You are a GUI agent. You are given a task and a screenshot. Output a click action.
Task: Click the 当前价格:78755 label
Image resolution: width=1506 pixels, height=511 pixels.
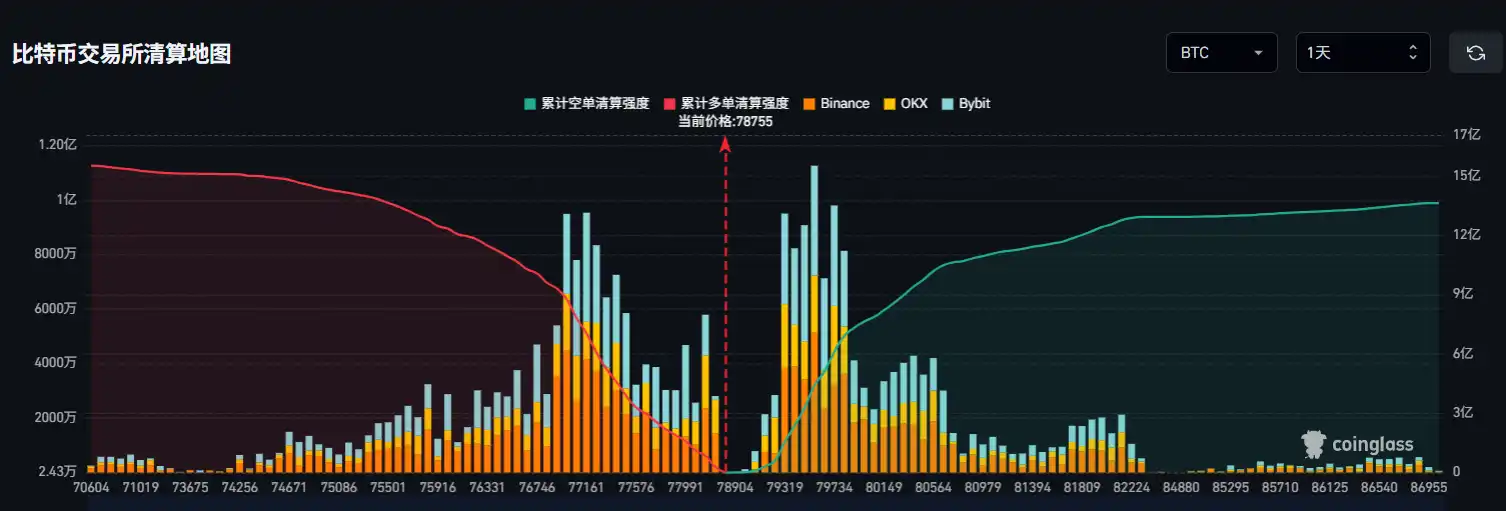[x=726, y=121]
